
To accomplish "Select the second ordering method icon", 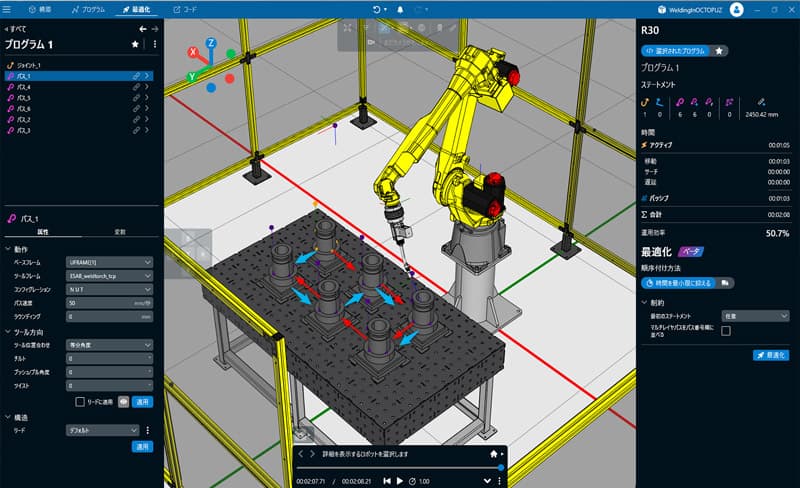I will pyautogui.click(x=725, y=283).
